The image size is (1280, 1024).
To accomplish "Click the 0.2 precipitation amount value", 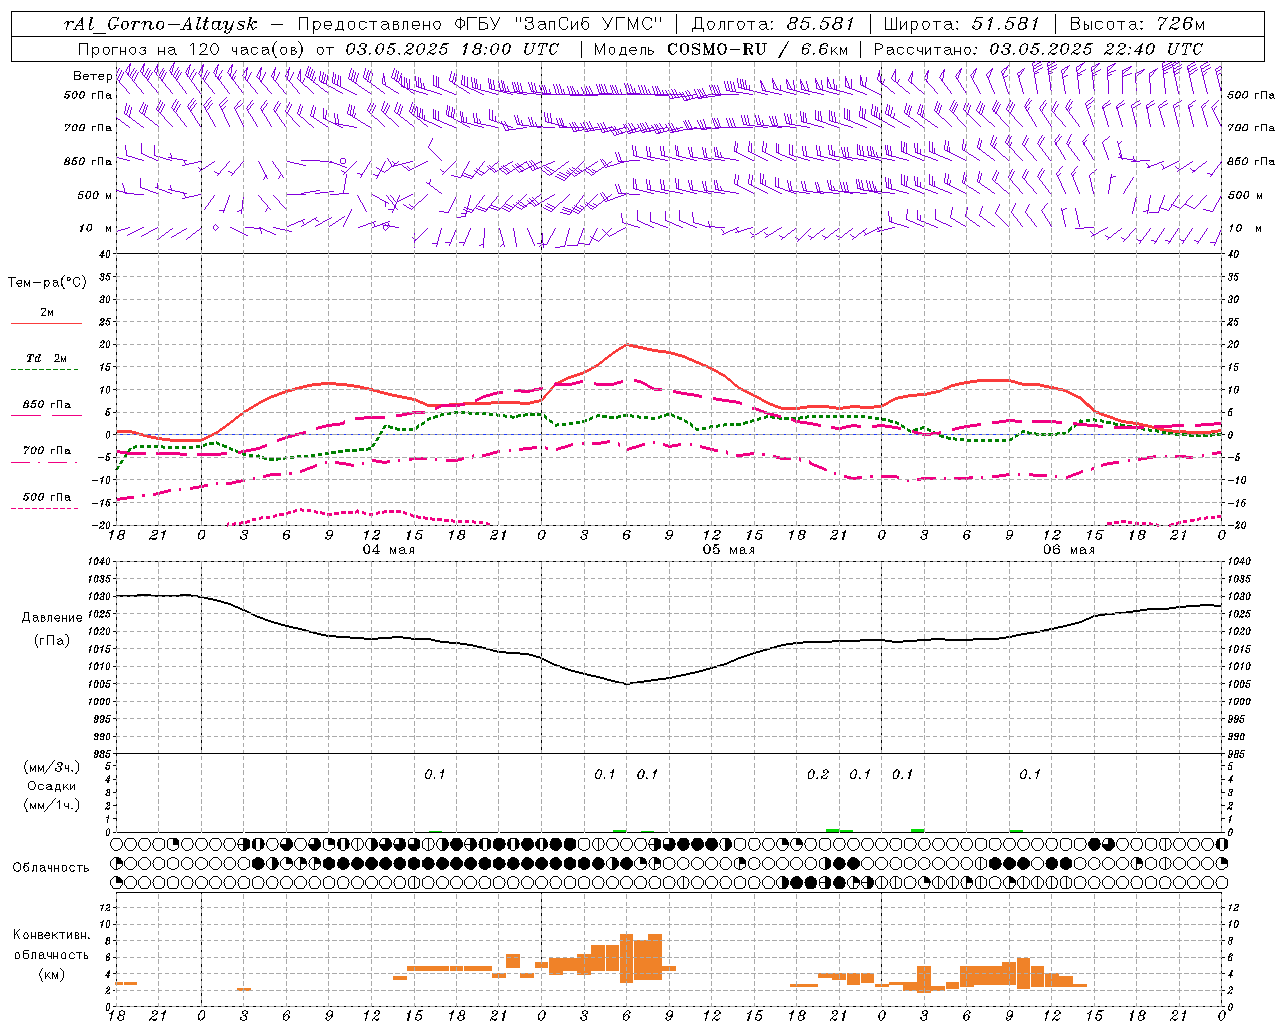I will pyautogui.click(x=818, y=774).
